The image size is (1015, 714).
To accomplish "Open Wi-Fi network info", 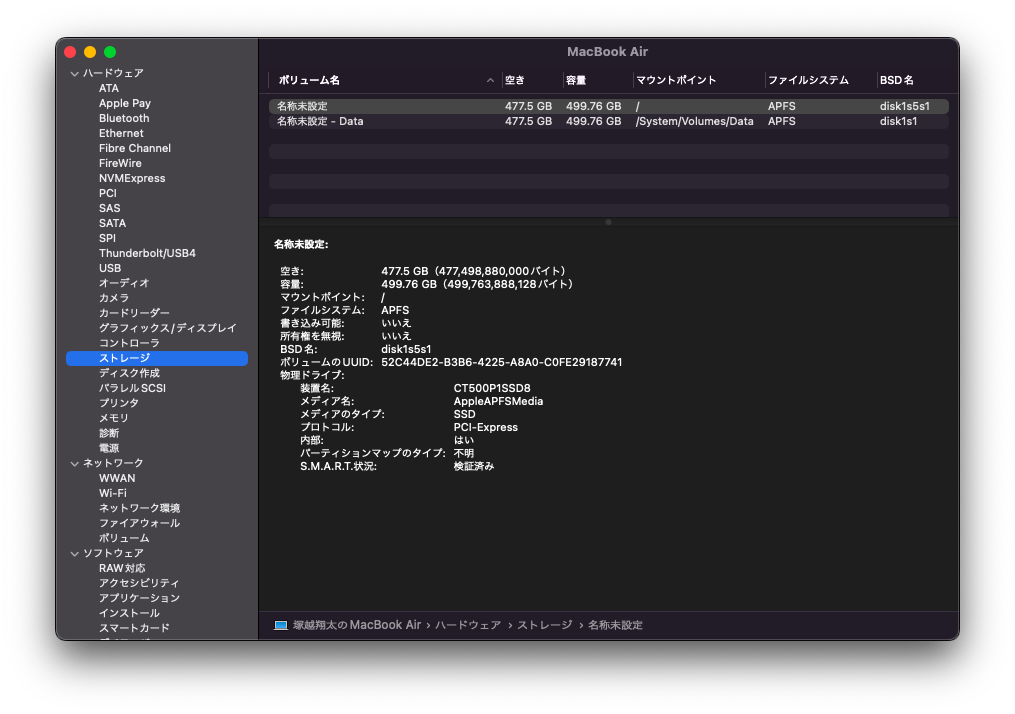I will (113, 493).
